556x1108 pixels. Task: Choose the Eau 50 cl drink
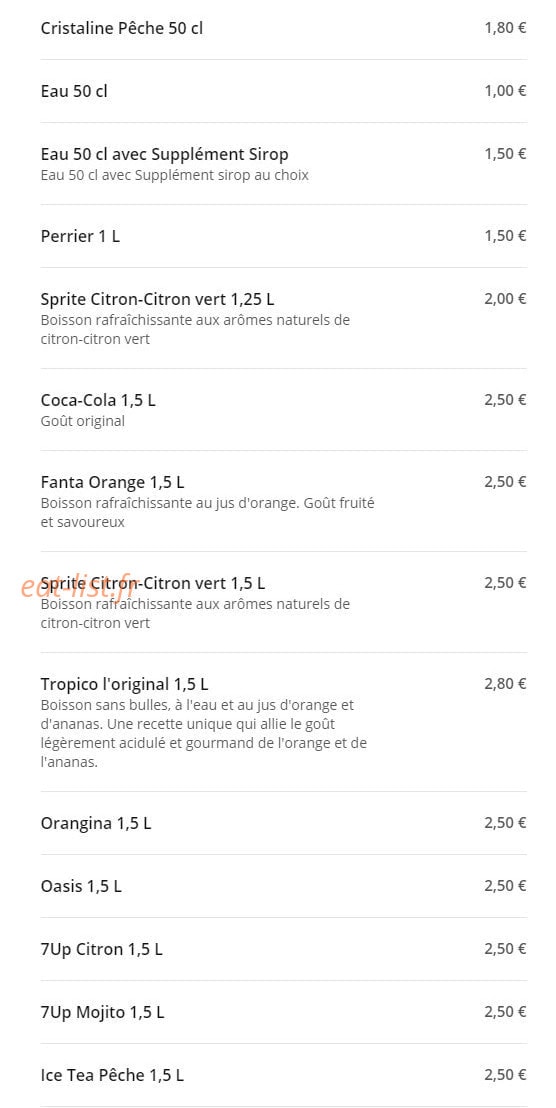(x=283, y=91)
